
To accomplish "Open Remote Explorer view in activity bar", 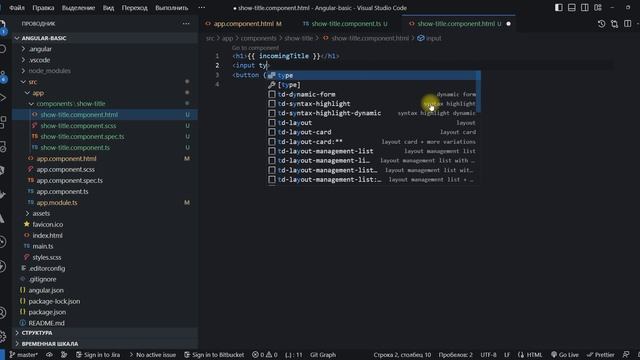I will coord(2,146).
